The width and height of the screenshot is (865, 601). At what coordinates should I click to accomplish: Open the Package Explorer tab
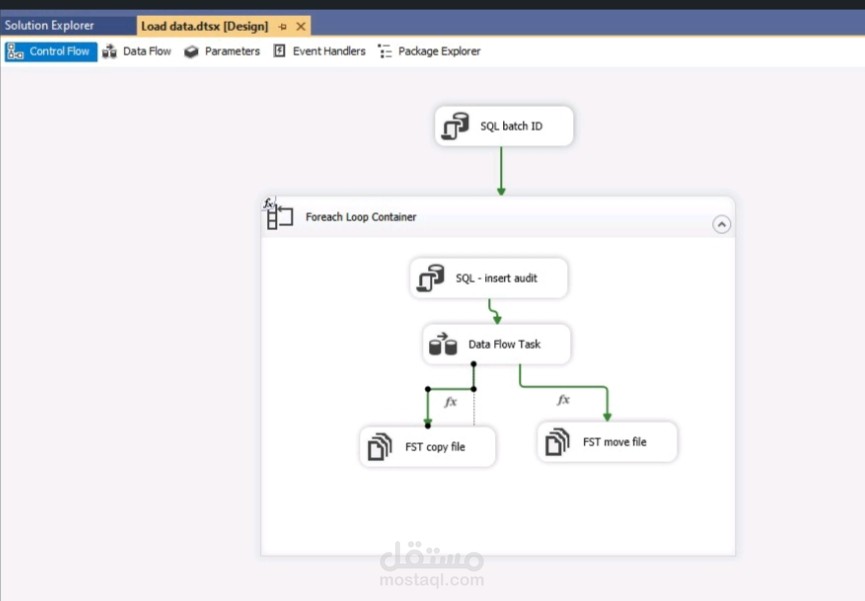(x=429, y=51)
